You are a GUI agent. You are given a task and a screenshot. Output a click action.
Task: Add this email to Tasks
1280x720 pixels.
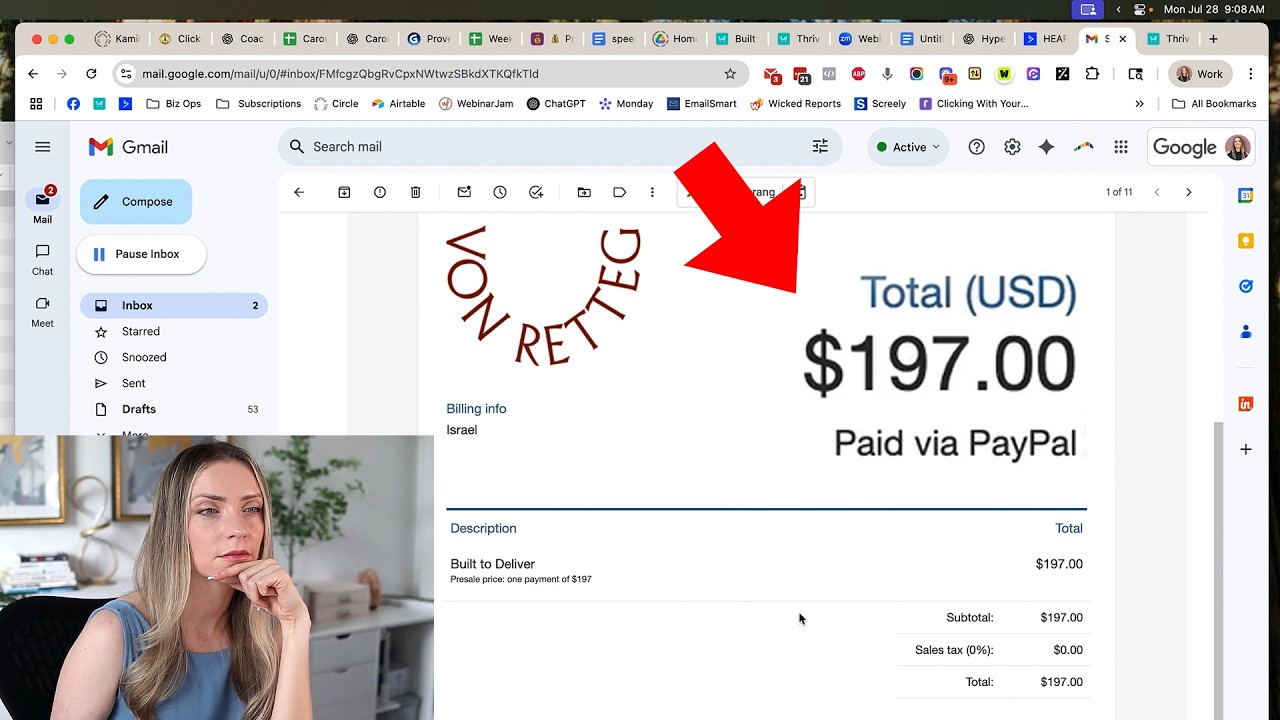click(x=536, y=192)
